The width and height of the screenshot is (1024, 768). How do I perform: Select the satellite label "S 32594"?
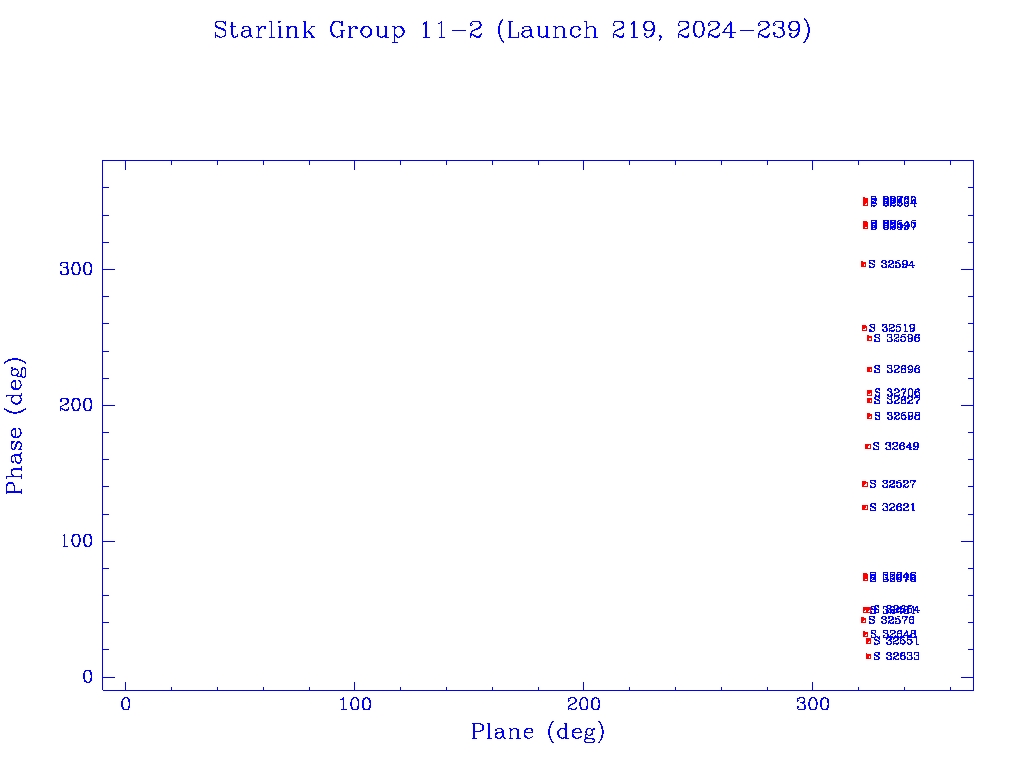coord(891,264)
